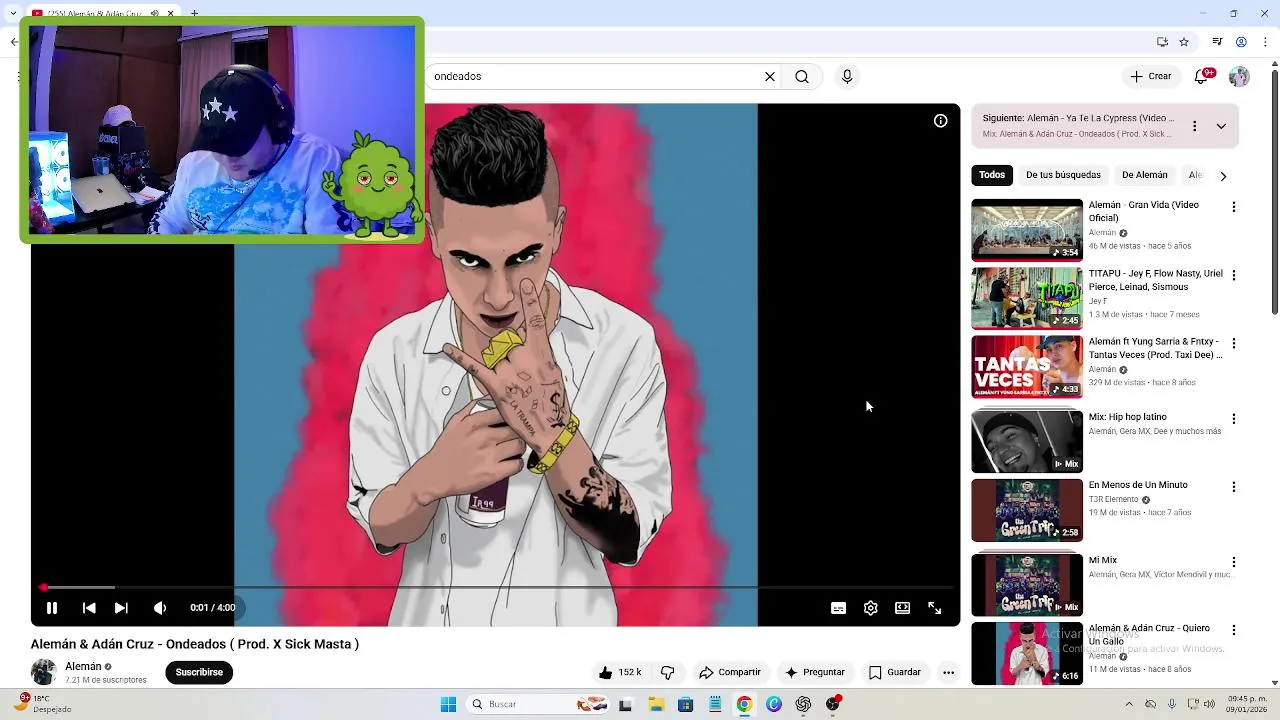Enter fullscreen mode

point(935,608)
